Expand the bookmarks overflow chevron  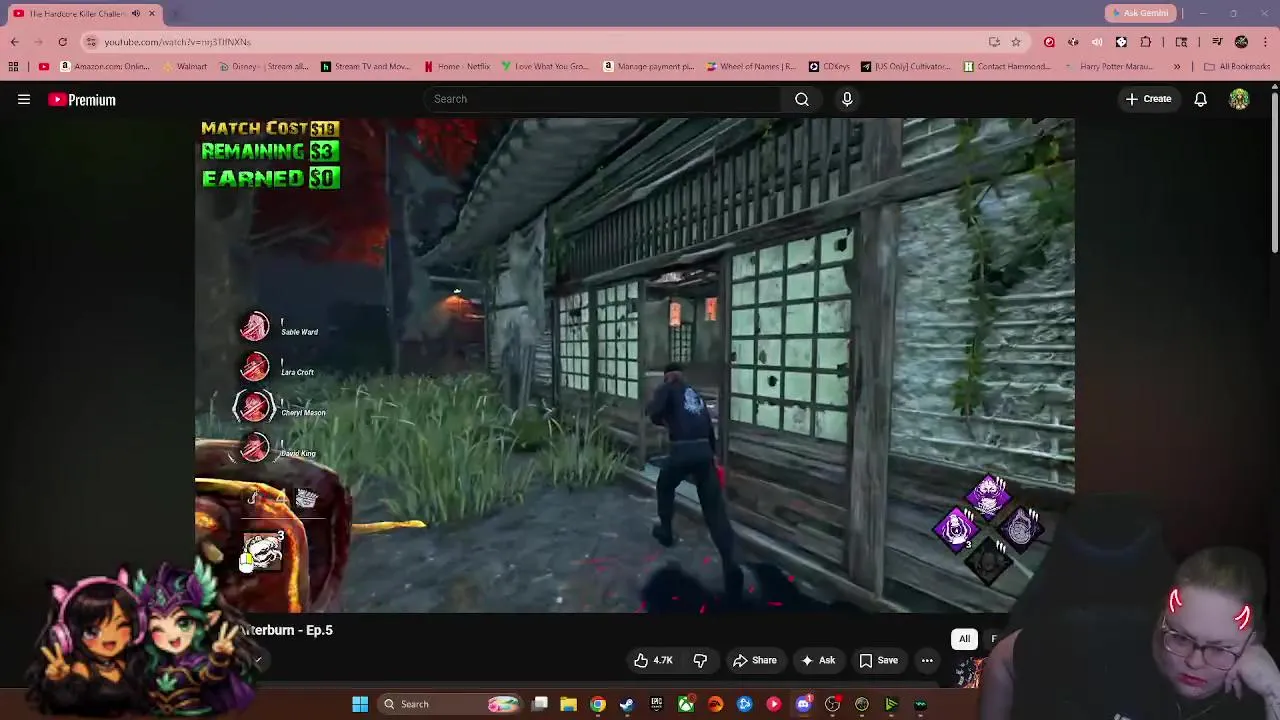point(1177,67)
